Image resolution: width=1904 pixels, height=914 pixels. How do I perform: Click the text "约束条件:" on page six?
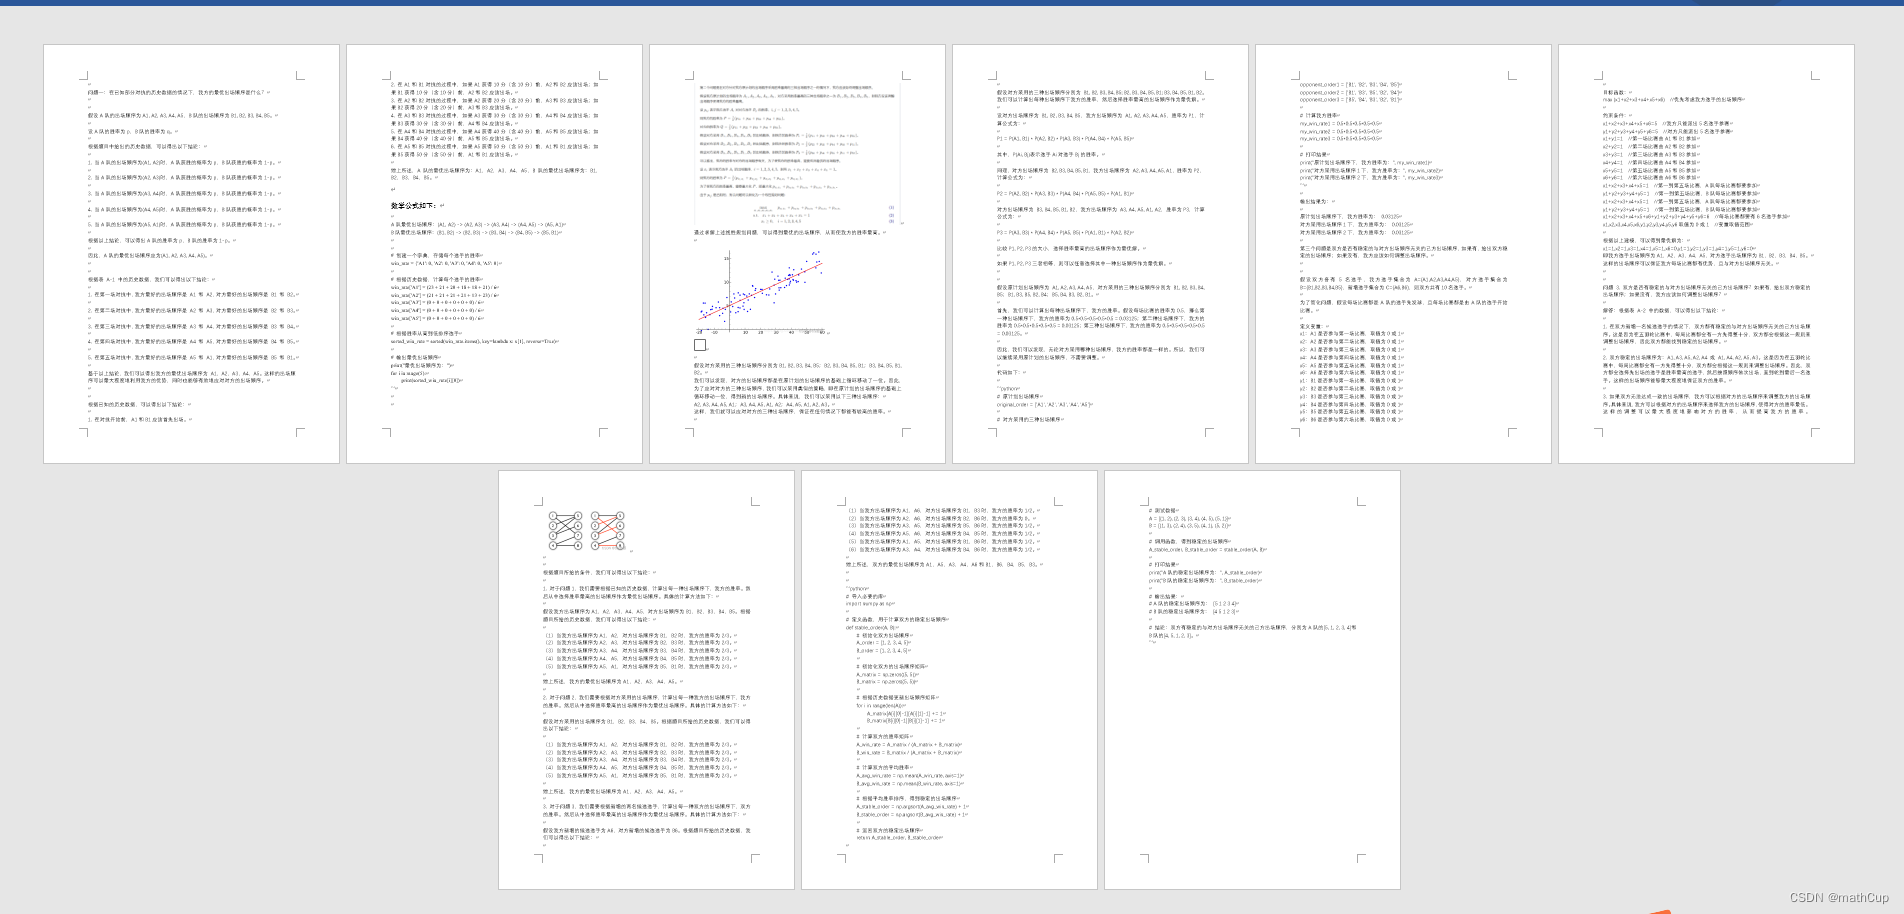[x=1614, y=116]
